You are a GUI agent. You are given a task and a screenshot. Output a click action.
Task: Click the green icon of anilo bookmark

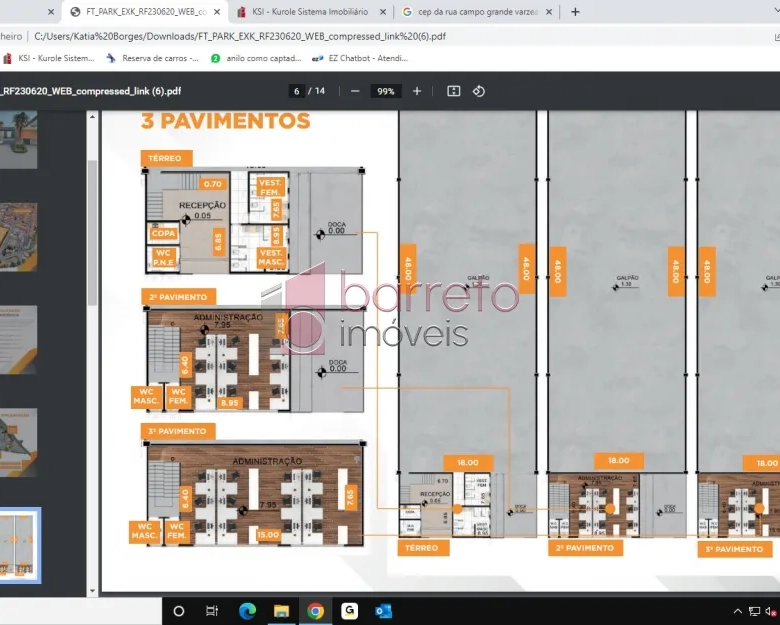click(215, 58)
